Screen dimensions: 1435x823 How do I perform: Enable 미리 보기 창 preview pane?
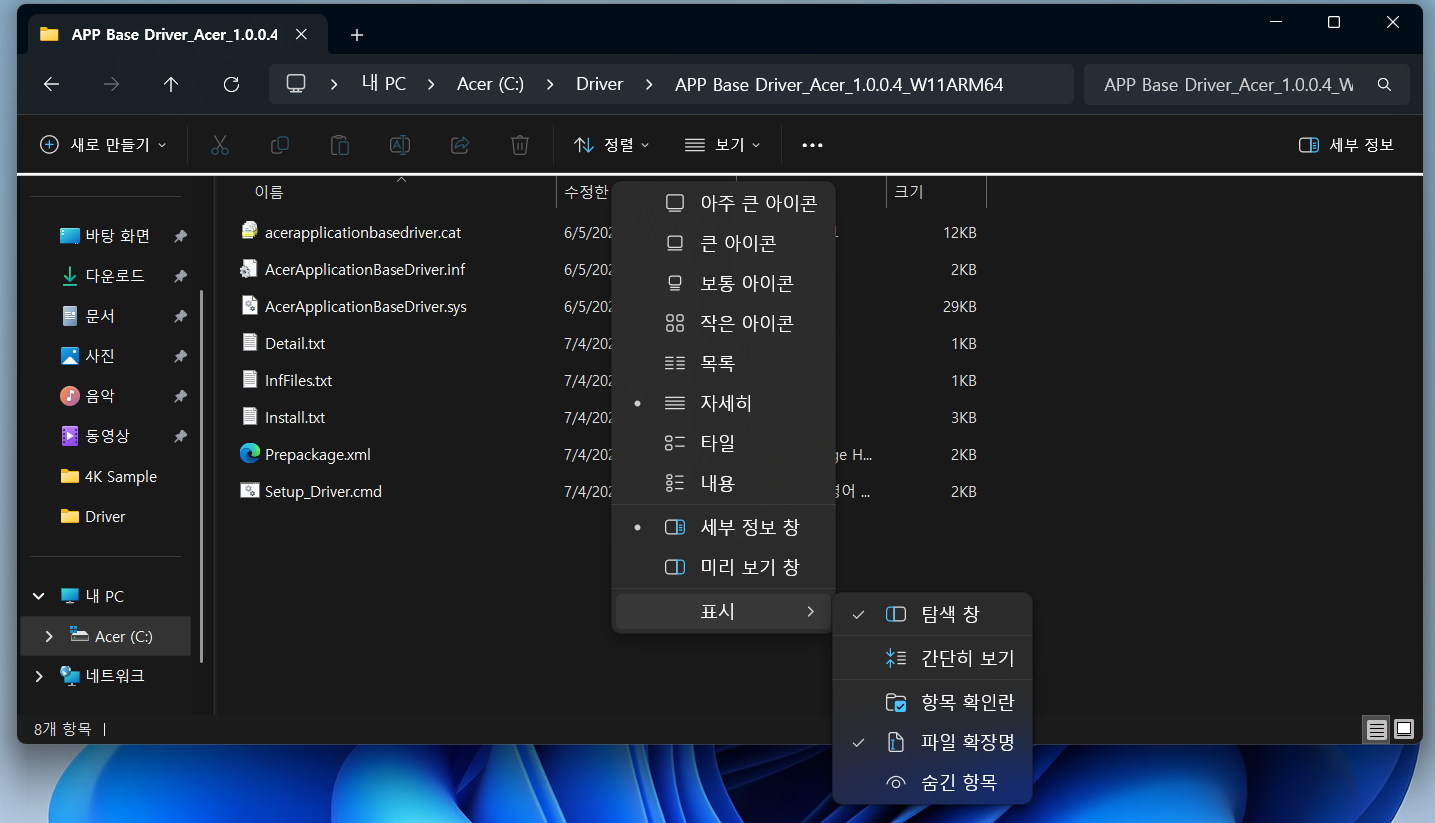723,567
